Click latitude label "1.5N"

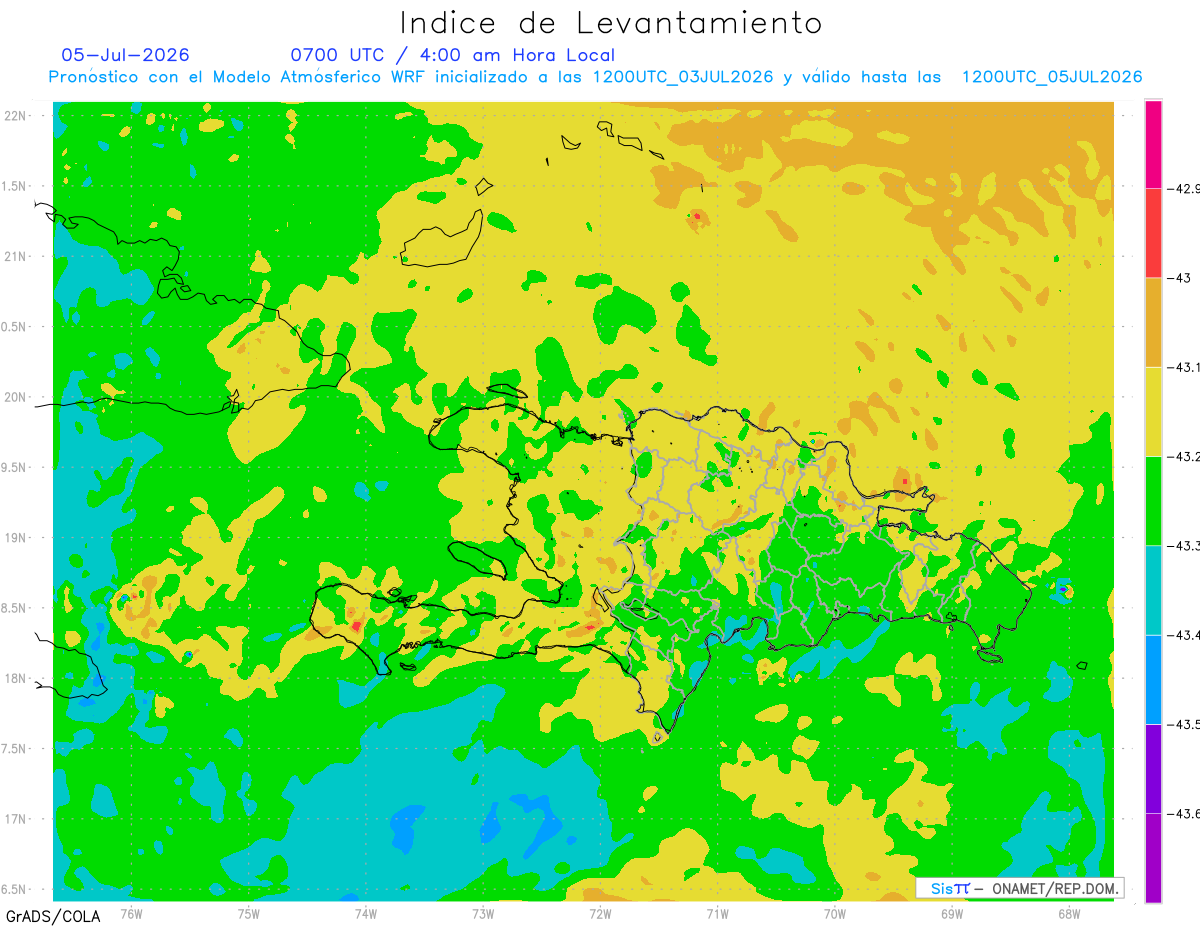pos(13,186)
